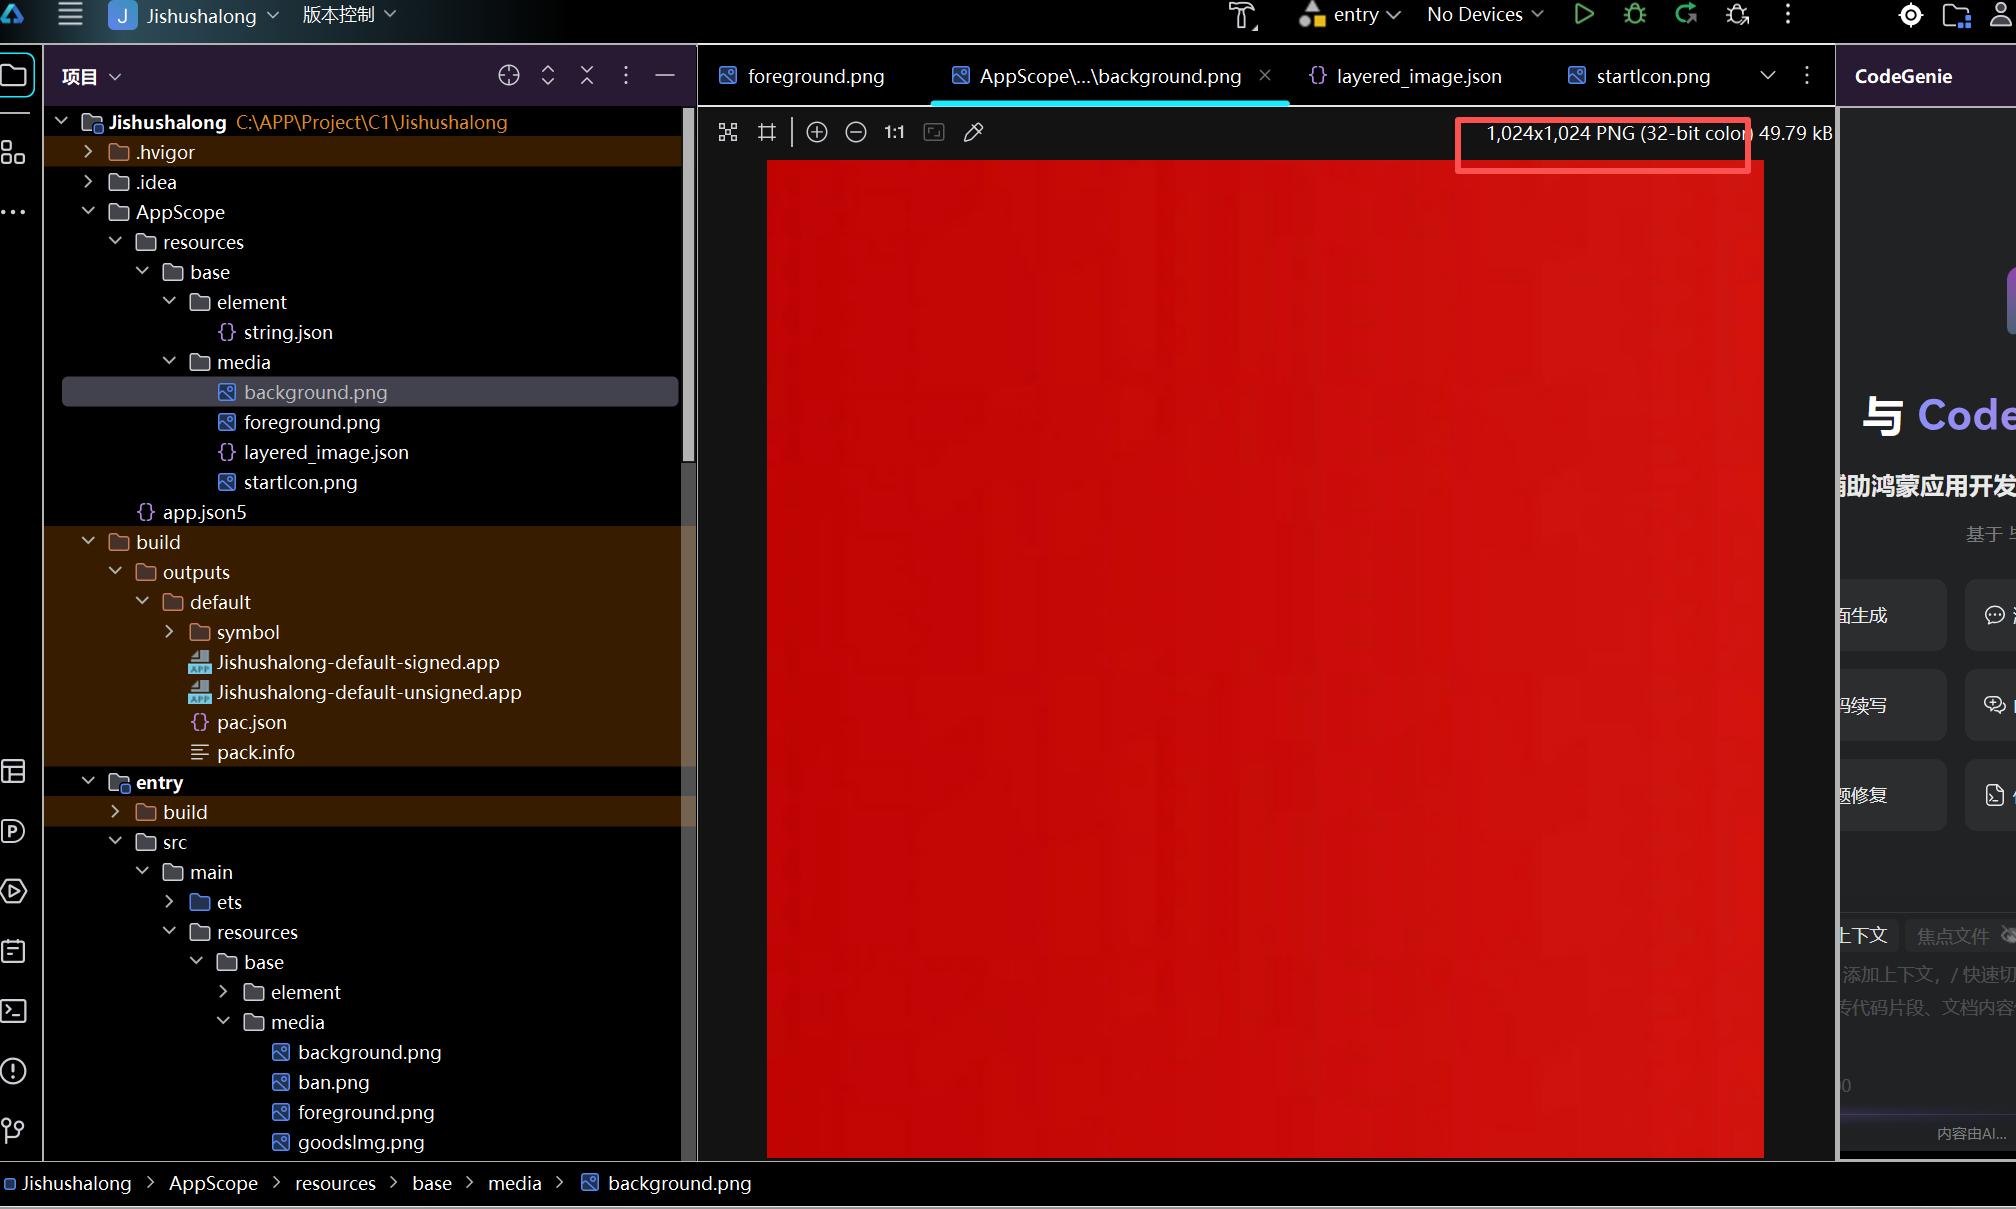
Task: Click the color picker eyedropper icon
Action: coord(973,132)
